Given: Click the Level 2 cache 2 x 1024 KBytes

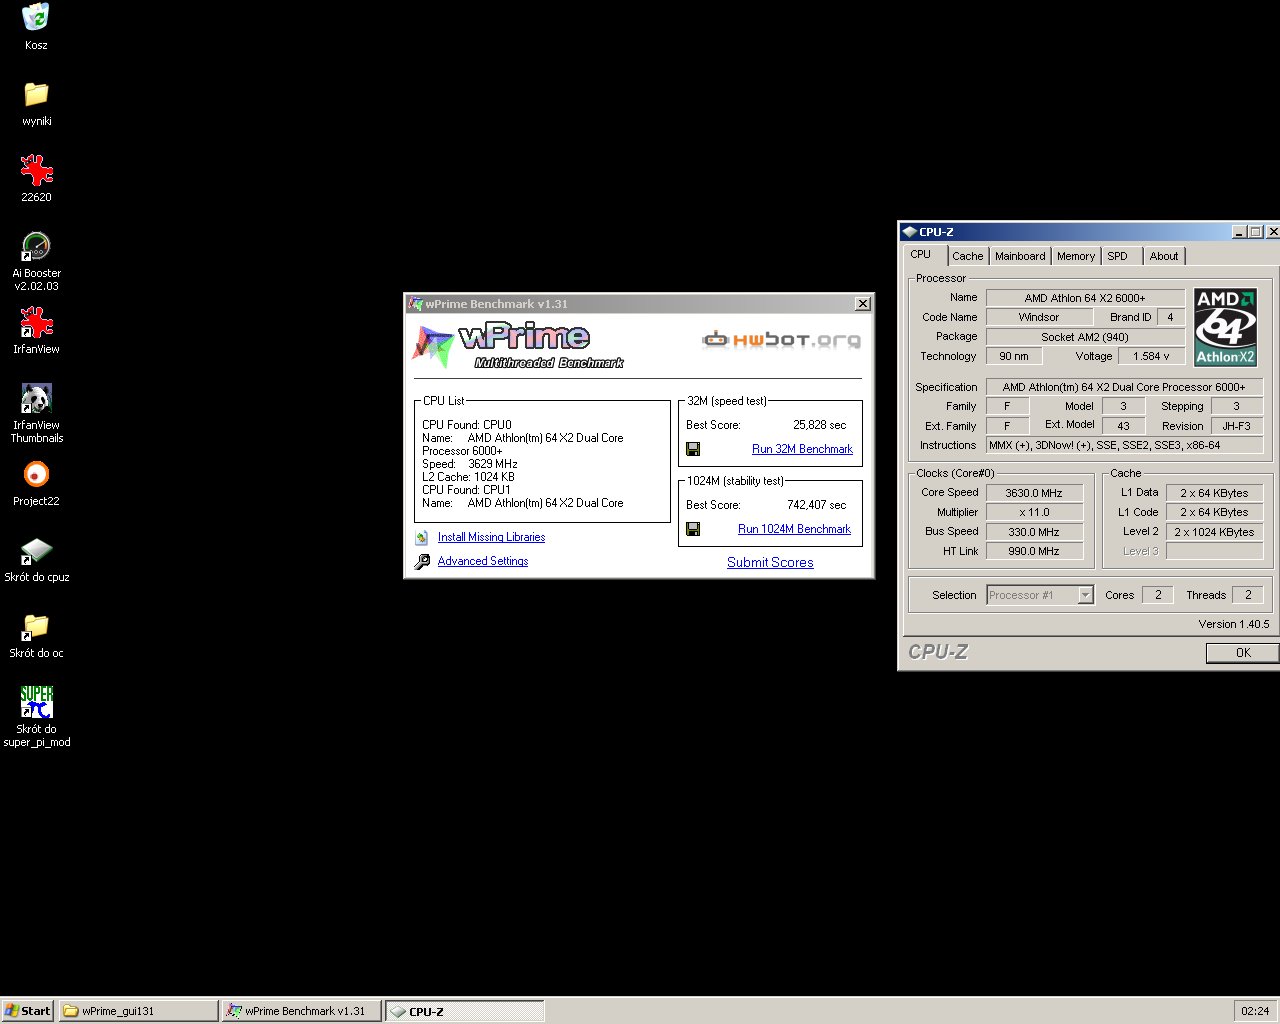Looking at the screenshot, I should tap(1214, 532).
